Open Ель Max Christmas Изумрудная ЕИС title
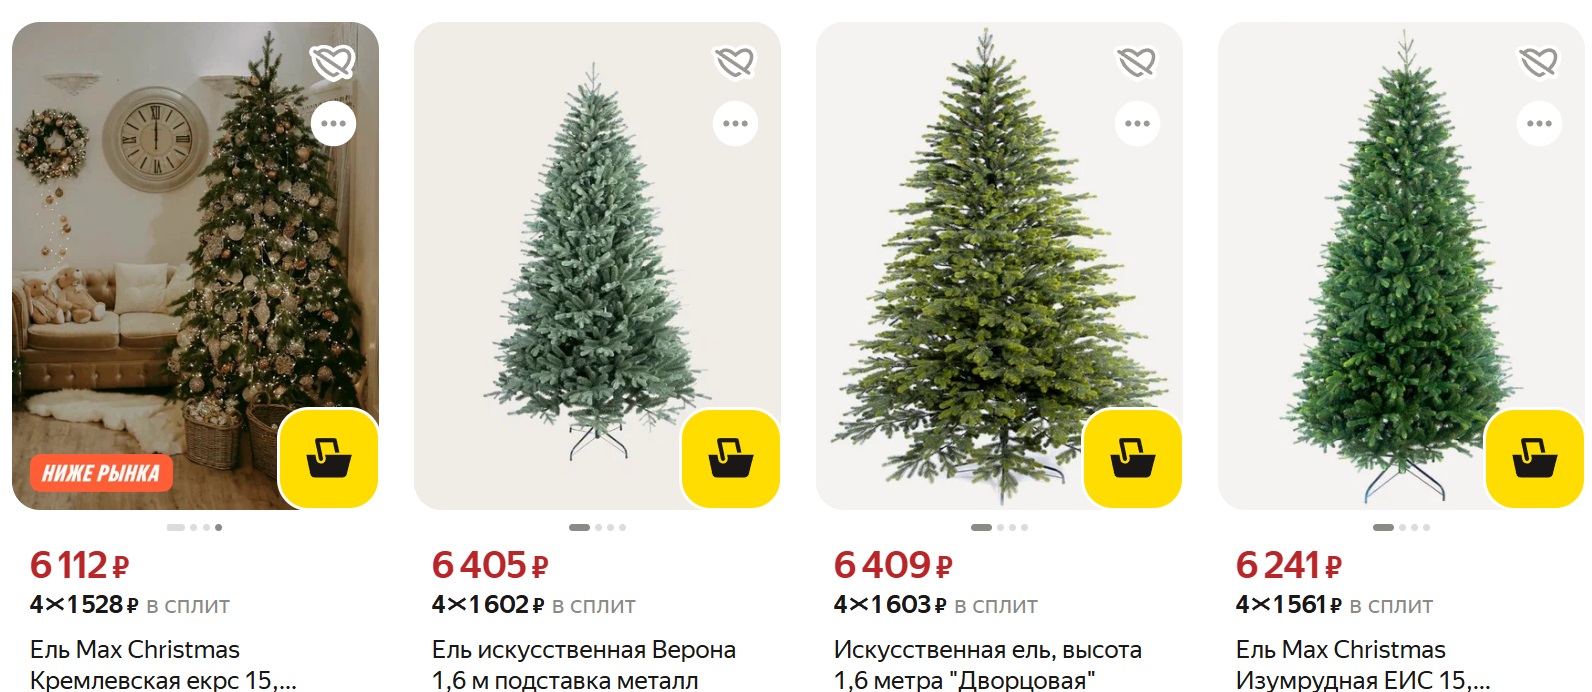This screenshot has width=1592, height=692. click(1362, 665)
